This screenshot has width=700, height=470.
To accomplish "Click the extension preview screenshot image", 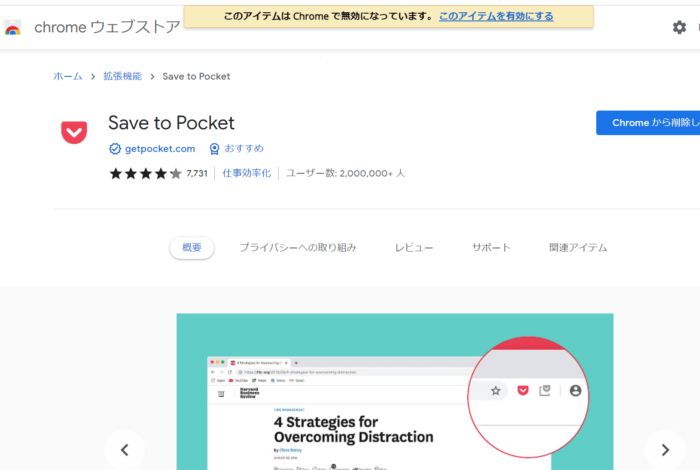I will [x=395, y=391].
